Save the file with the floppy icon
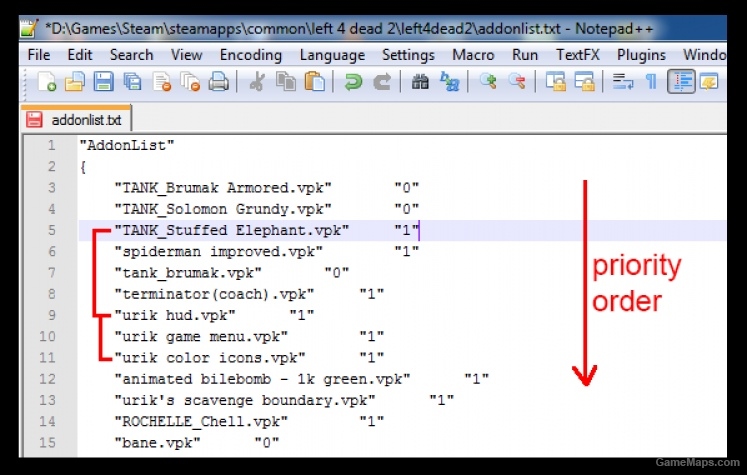 click(x=103, y=81)
